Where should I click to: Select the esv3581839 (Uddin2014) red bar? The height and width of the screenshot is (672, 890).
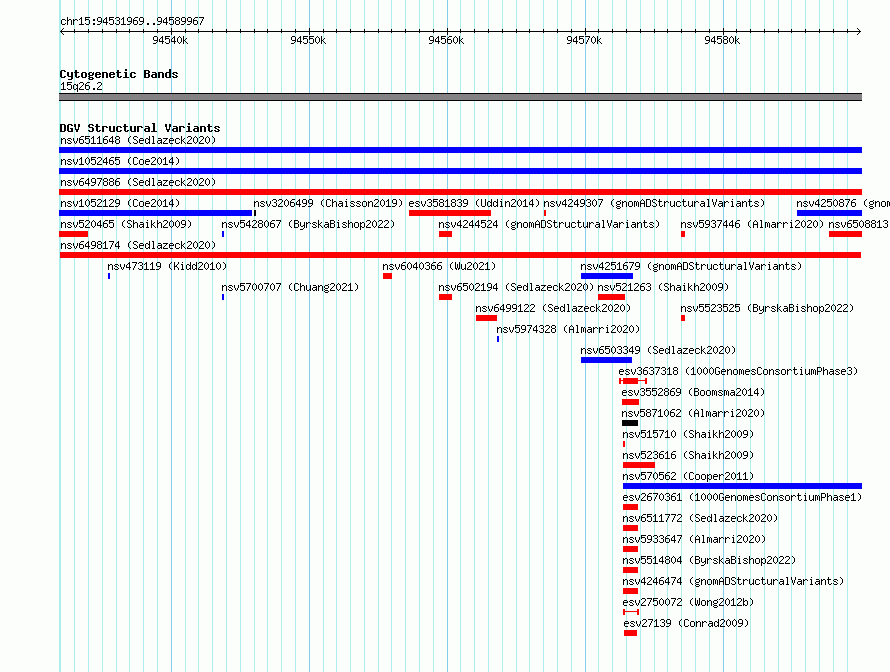coord(450,213)
